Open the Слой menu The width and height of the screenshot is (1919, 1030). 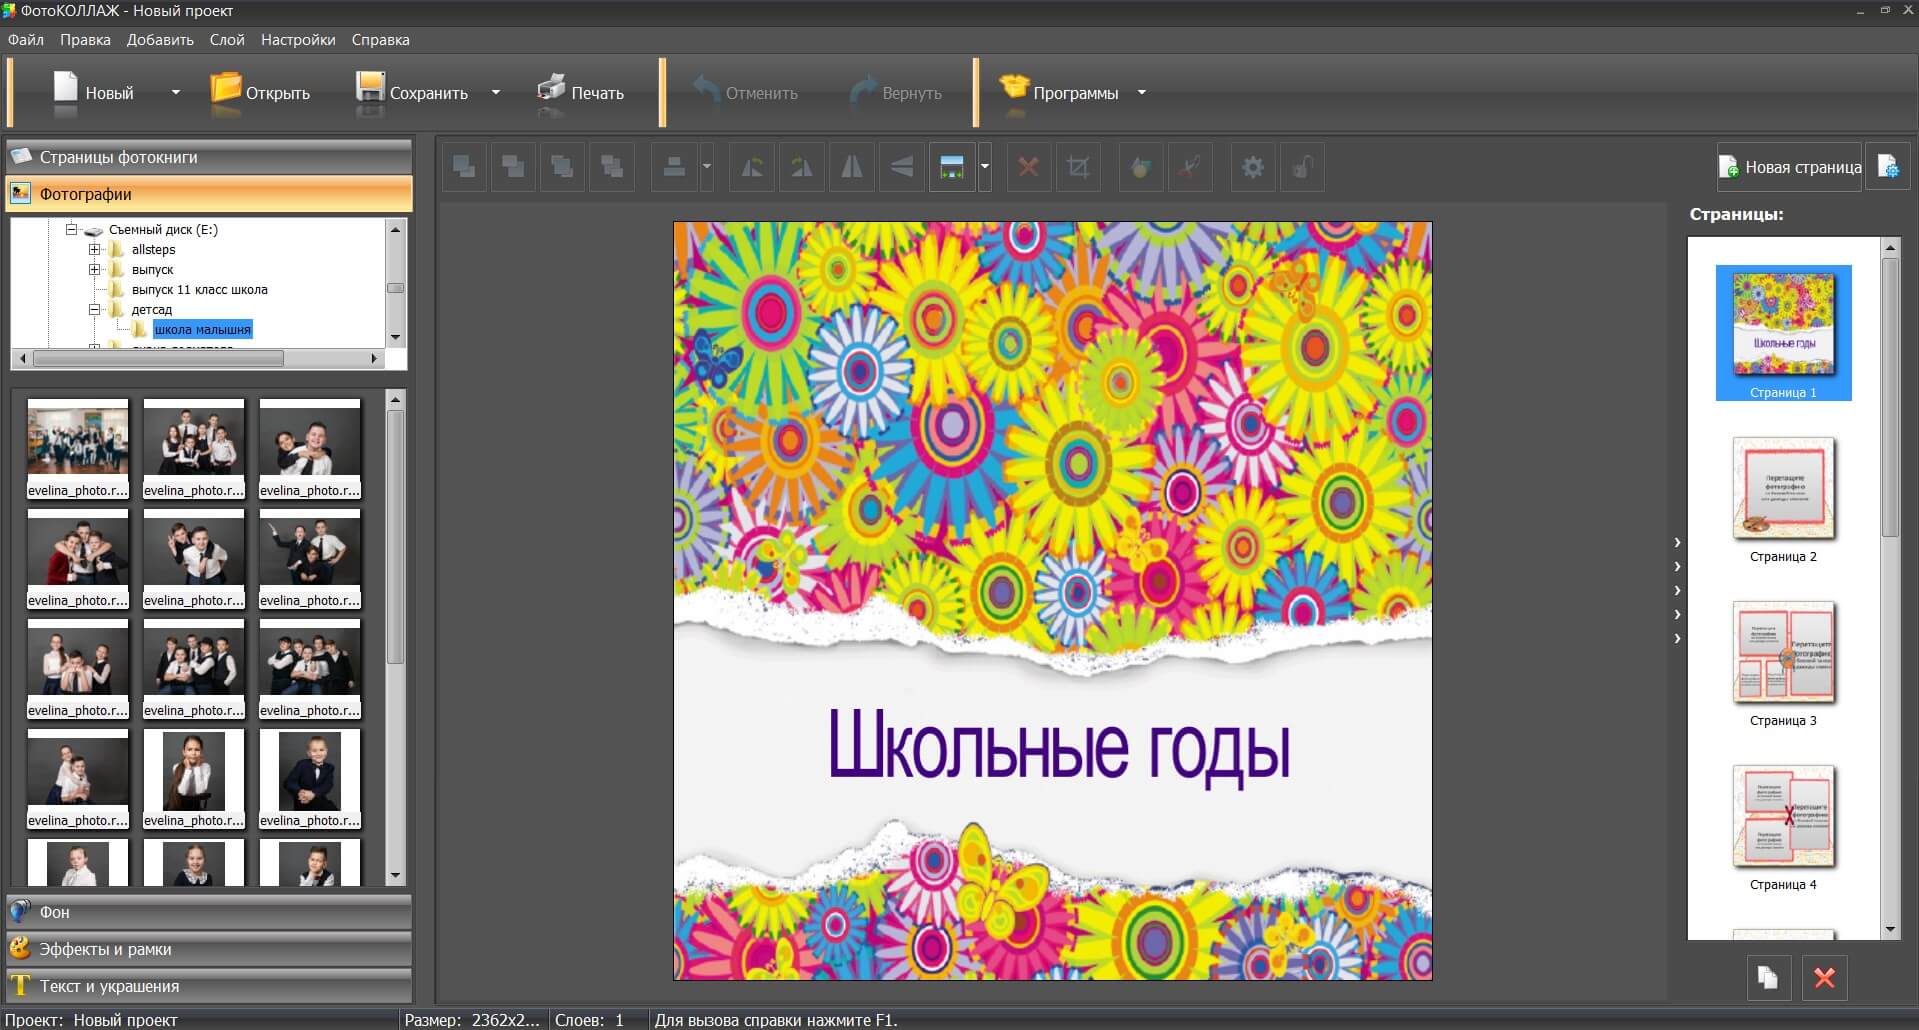coord(227,40)
